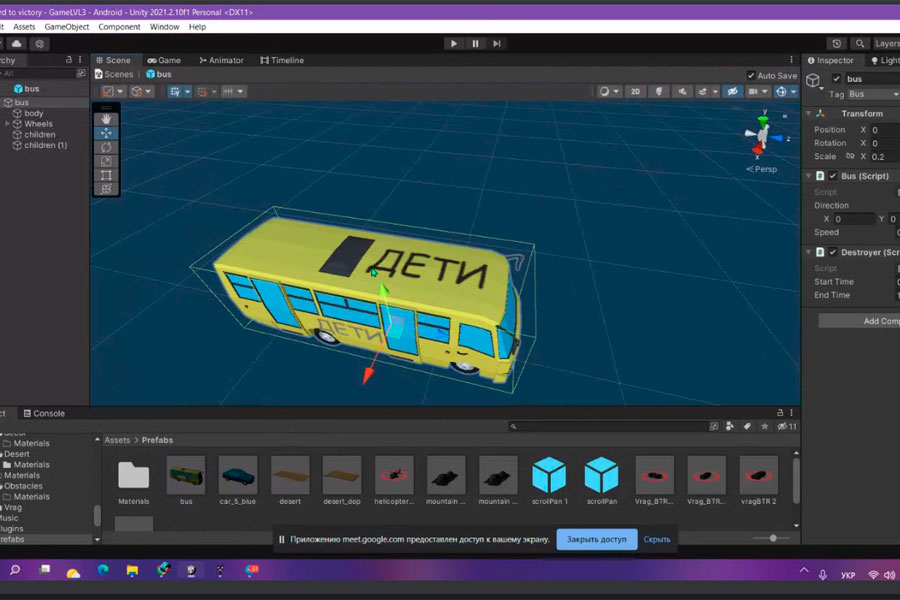900x600 pixels.
Task: Select the Rotate tool in scene toolbar
Action: pyautogui.click(x=107, y=147)
